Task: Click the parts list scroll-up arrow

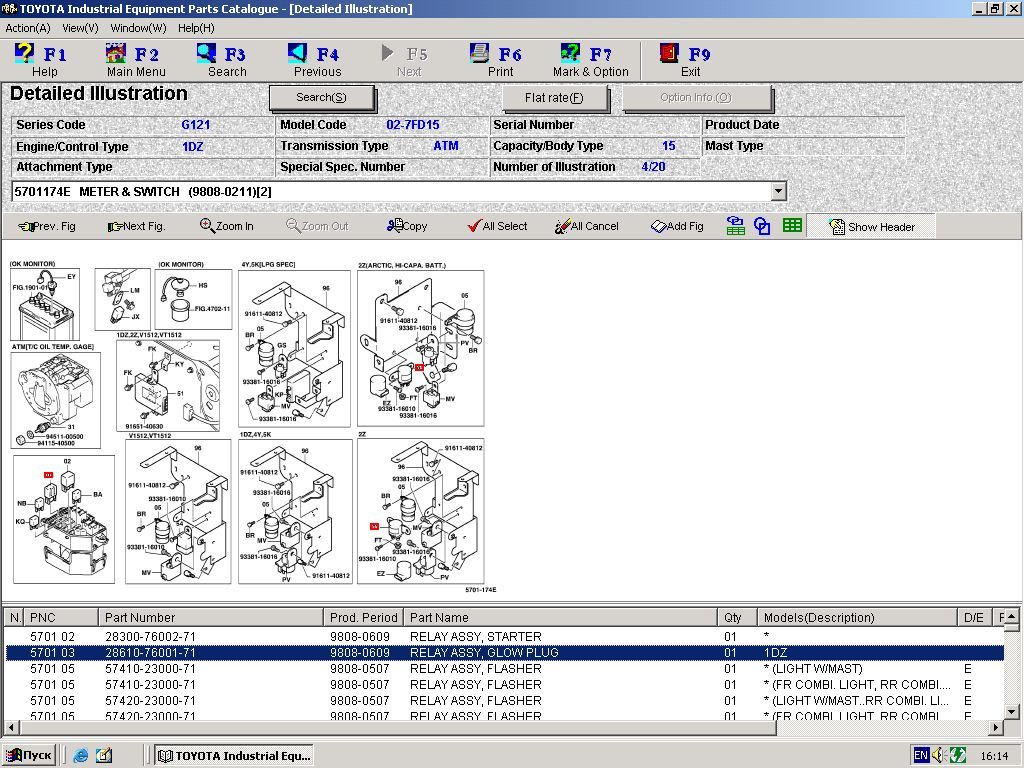Action: (x=1011, y=616)
